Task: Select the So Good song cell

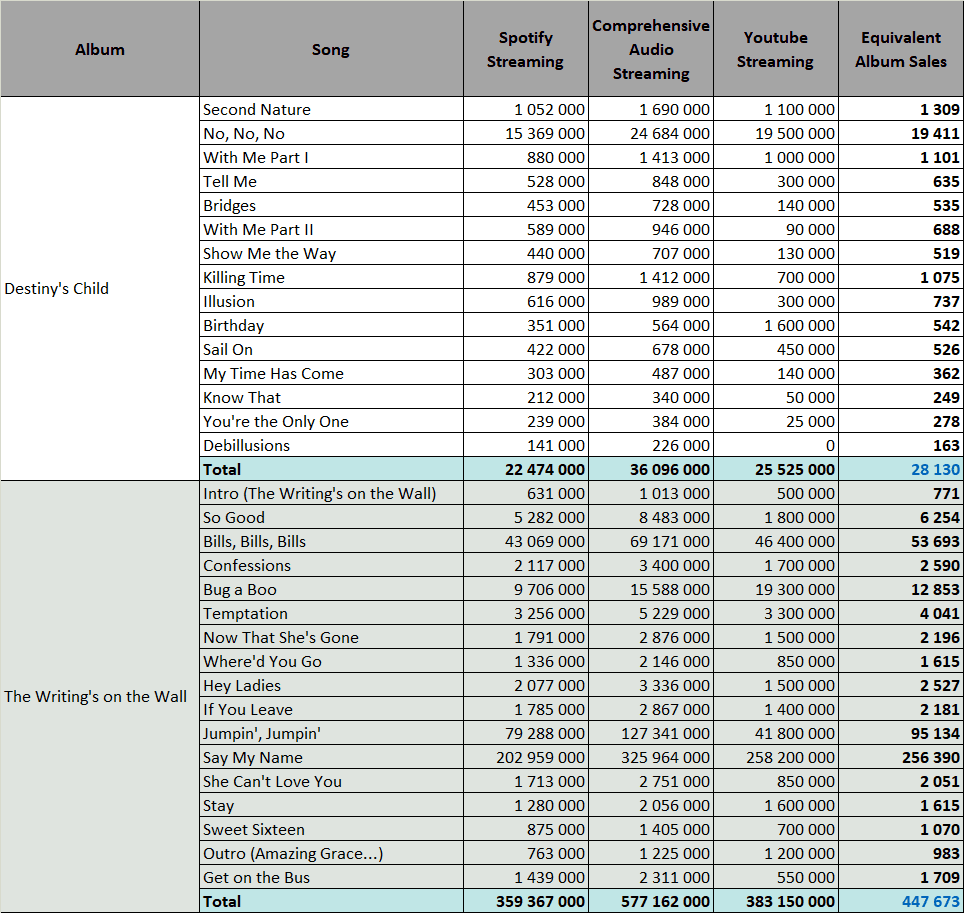Action: [x=331, y=516]
